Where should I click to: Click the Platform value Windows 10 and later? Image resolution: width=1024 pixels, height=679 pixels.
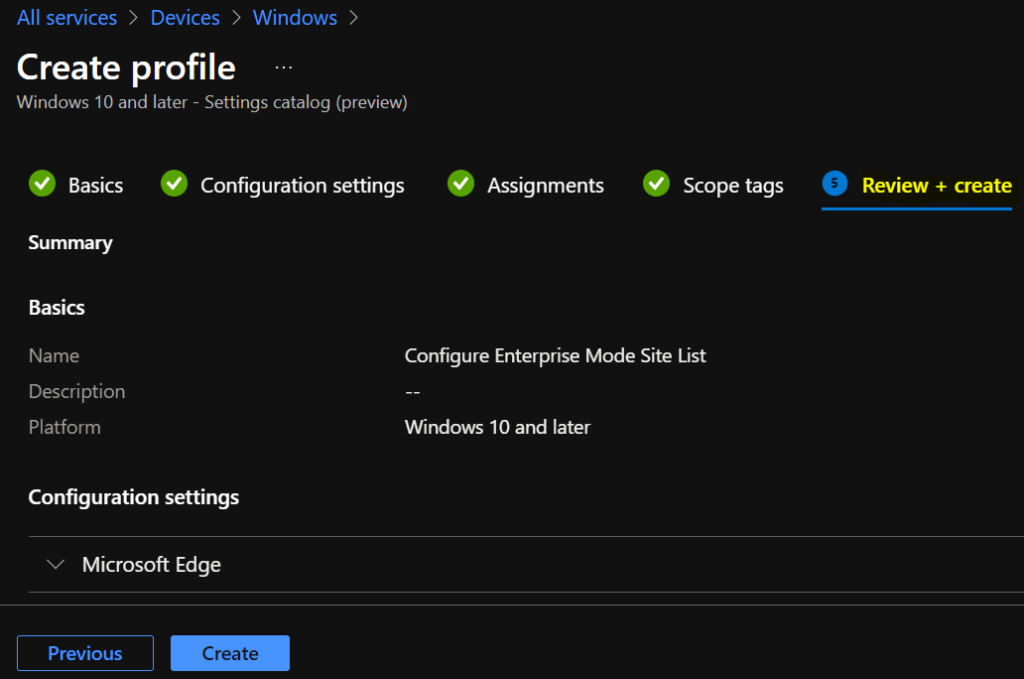(498, 427)
